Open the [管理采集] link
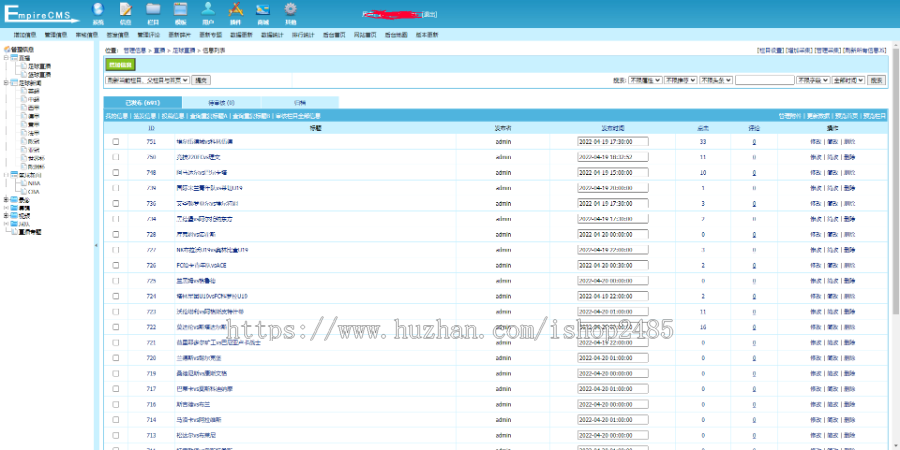Image resolution: width=900 pixels, height=450 pixels. click(x=828, y=51)
